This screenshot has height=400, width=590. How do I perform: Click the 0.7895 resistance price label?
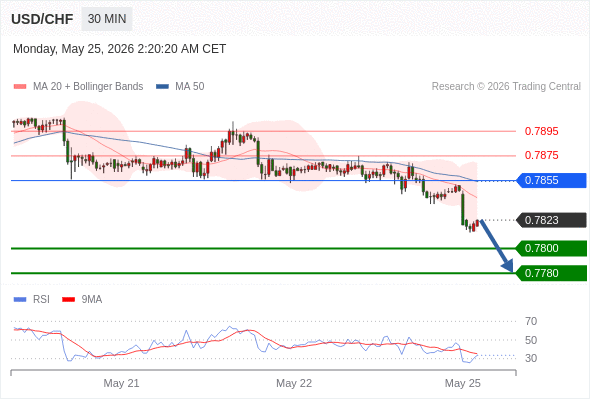(541, 131)
